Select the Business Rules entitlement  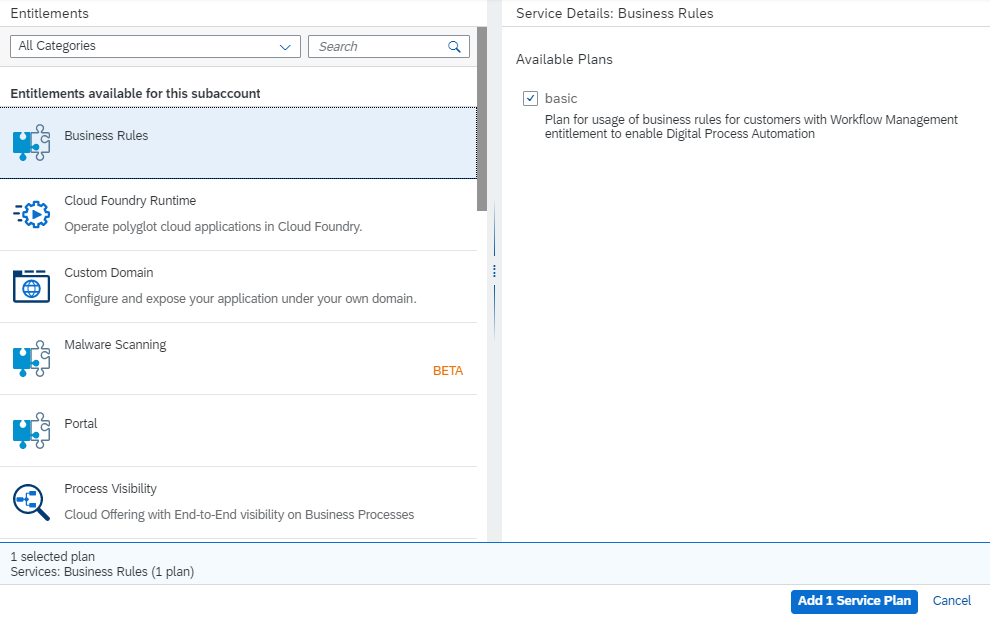tap(239, 143)
